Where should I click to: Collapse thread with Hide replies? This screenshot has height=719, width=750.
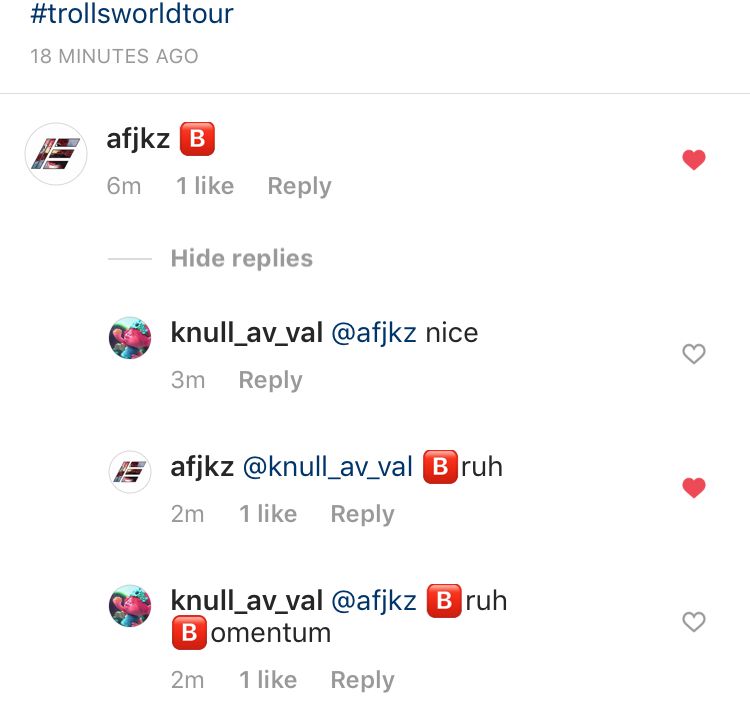[242, 258]
